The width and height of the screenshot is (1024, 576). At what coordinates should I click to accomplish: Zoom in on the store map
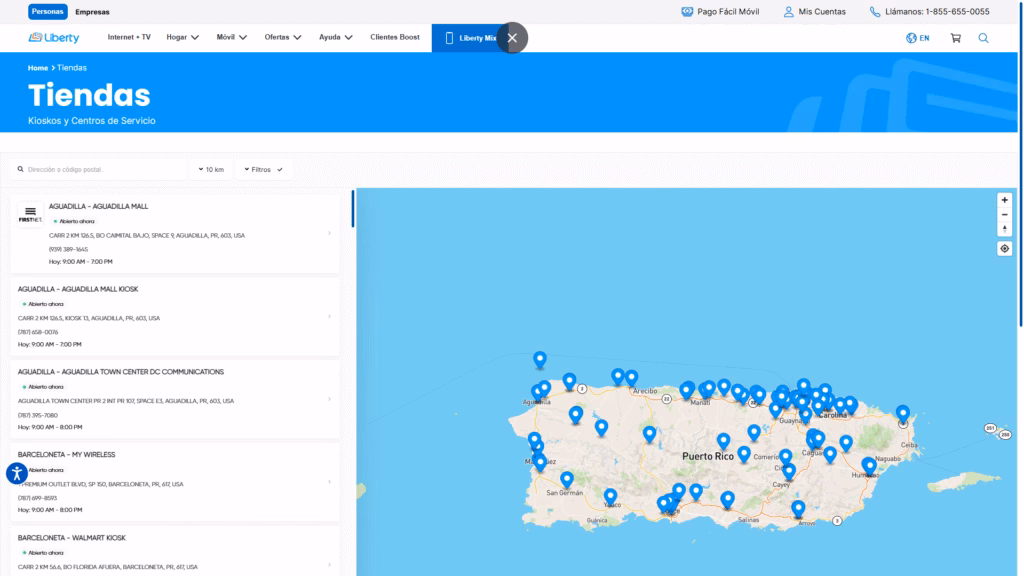[1004, 199]
